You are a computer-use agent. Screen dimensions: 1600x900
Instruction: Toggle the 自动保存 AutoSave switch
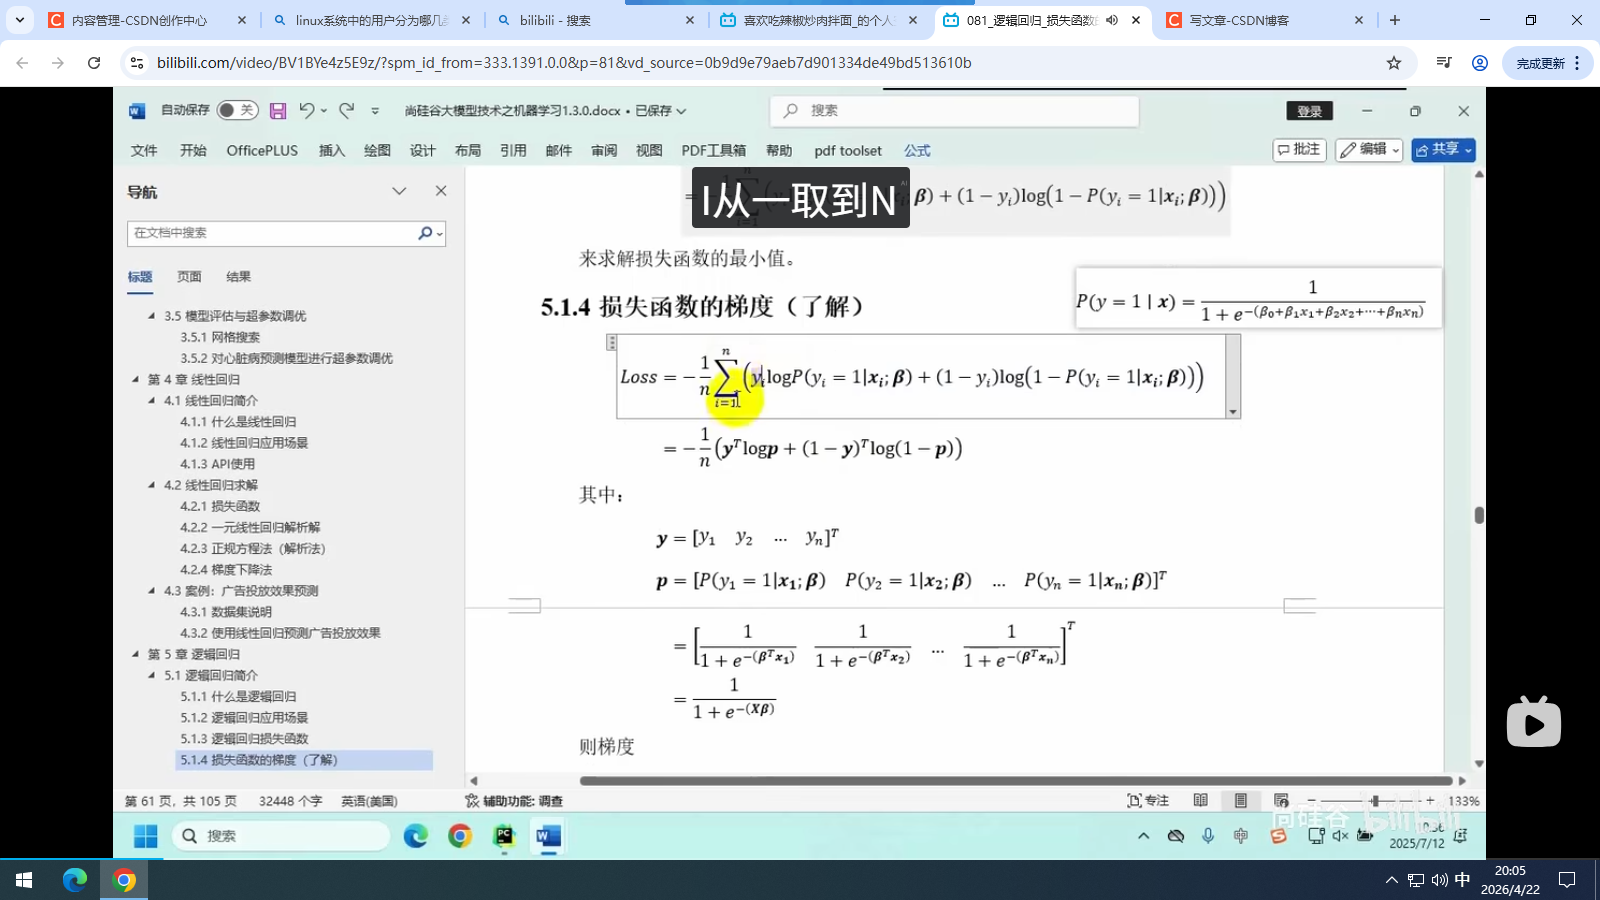[x=238, y=110]
